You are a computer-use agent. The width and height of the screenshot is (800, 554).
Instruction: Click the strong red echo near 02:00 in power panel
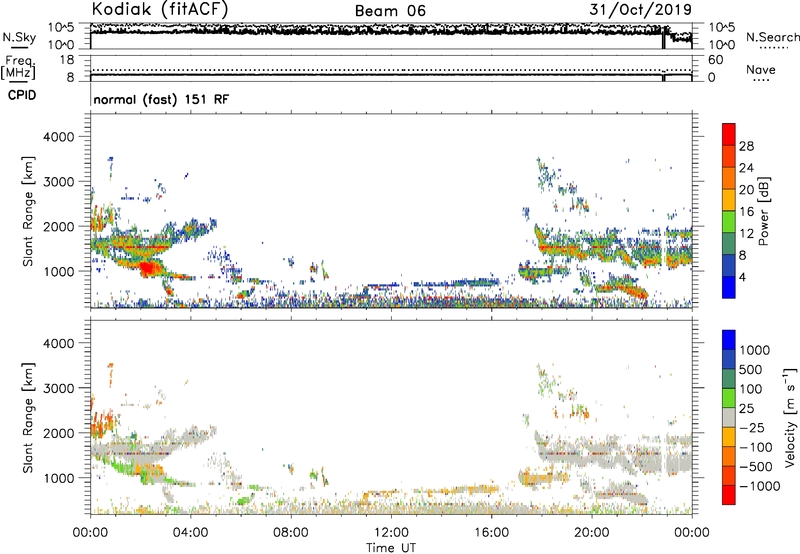[148, 268]
